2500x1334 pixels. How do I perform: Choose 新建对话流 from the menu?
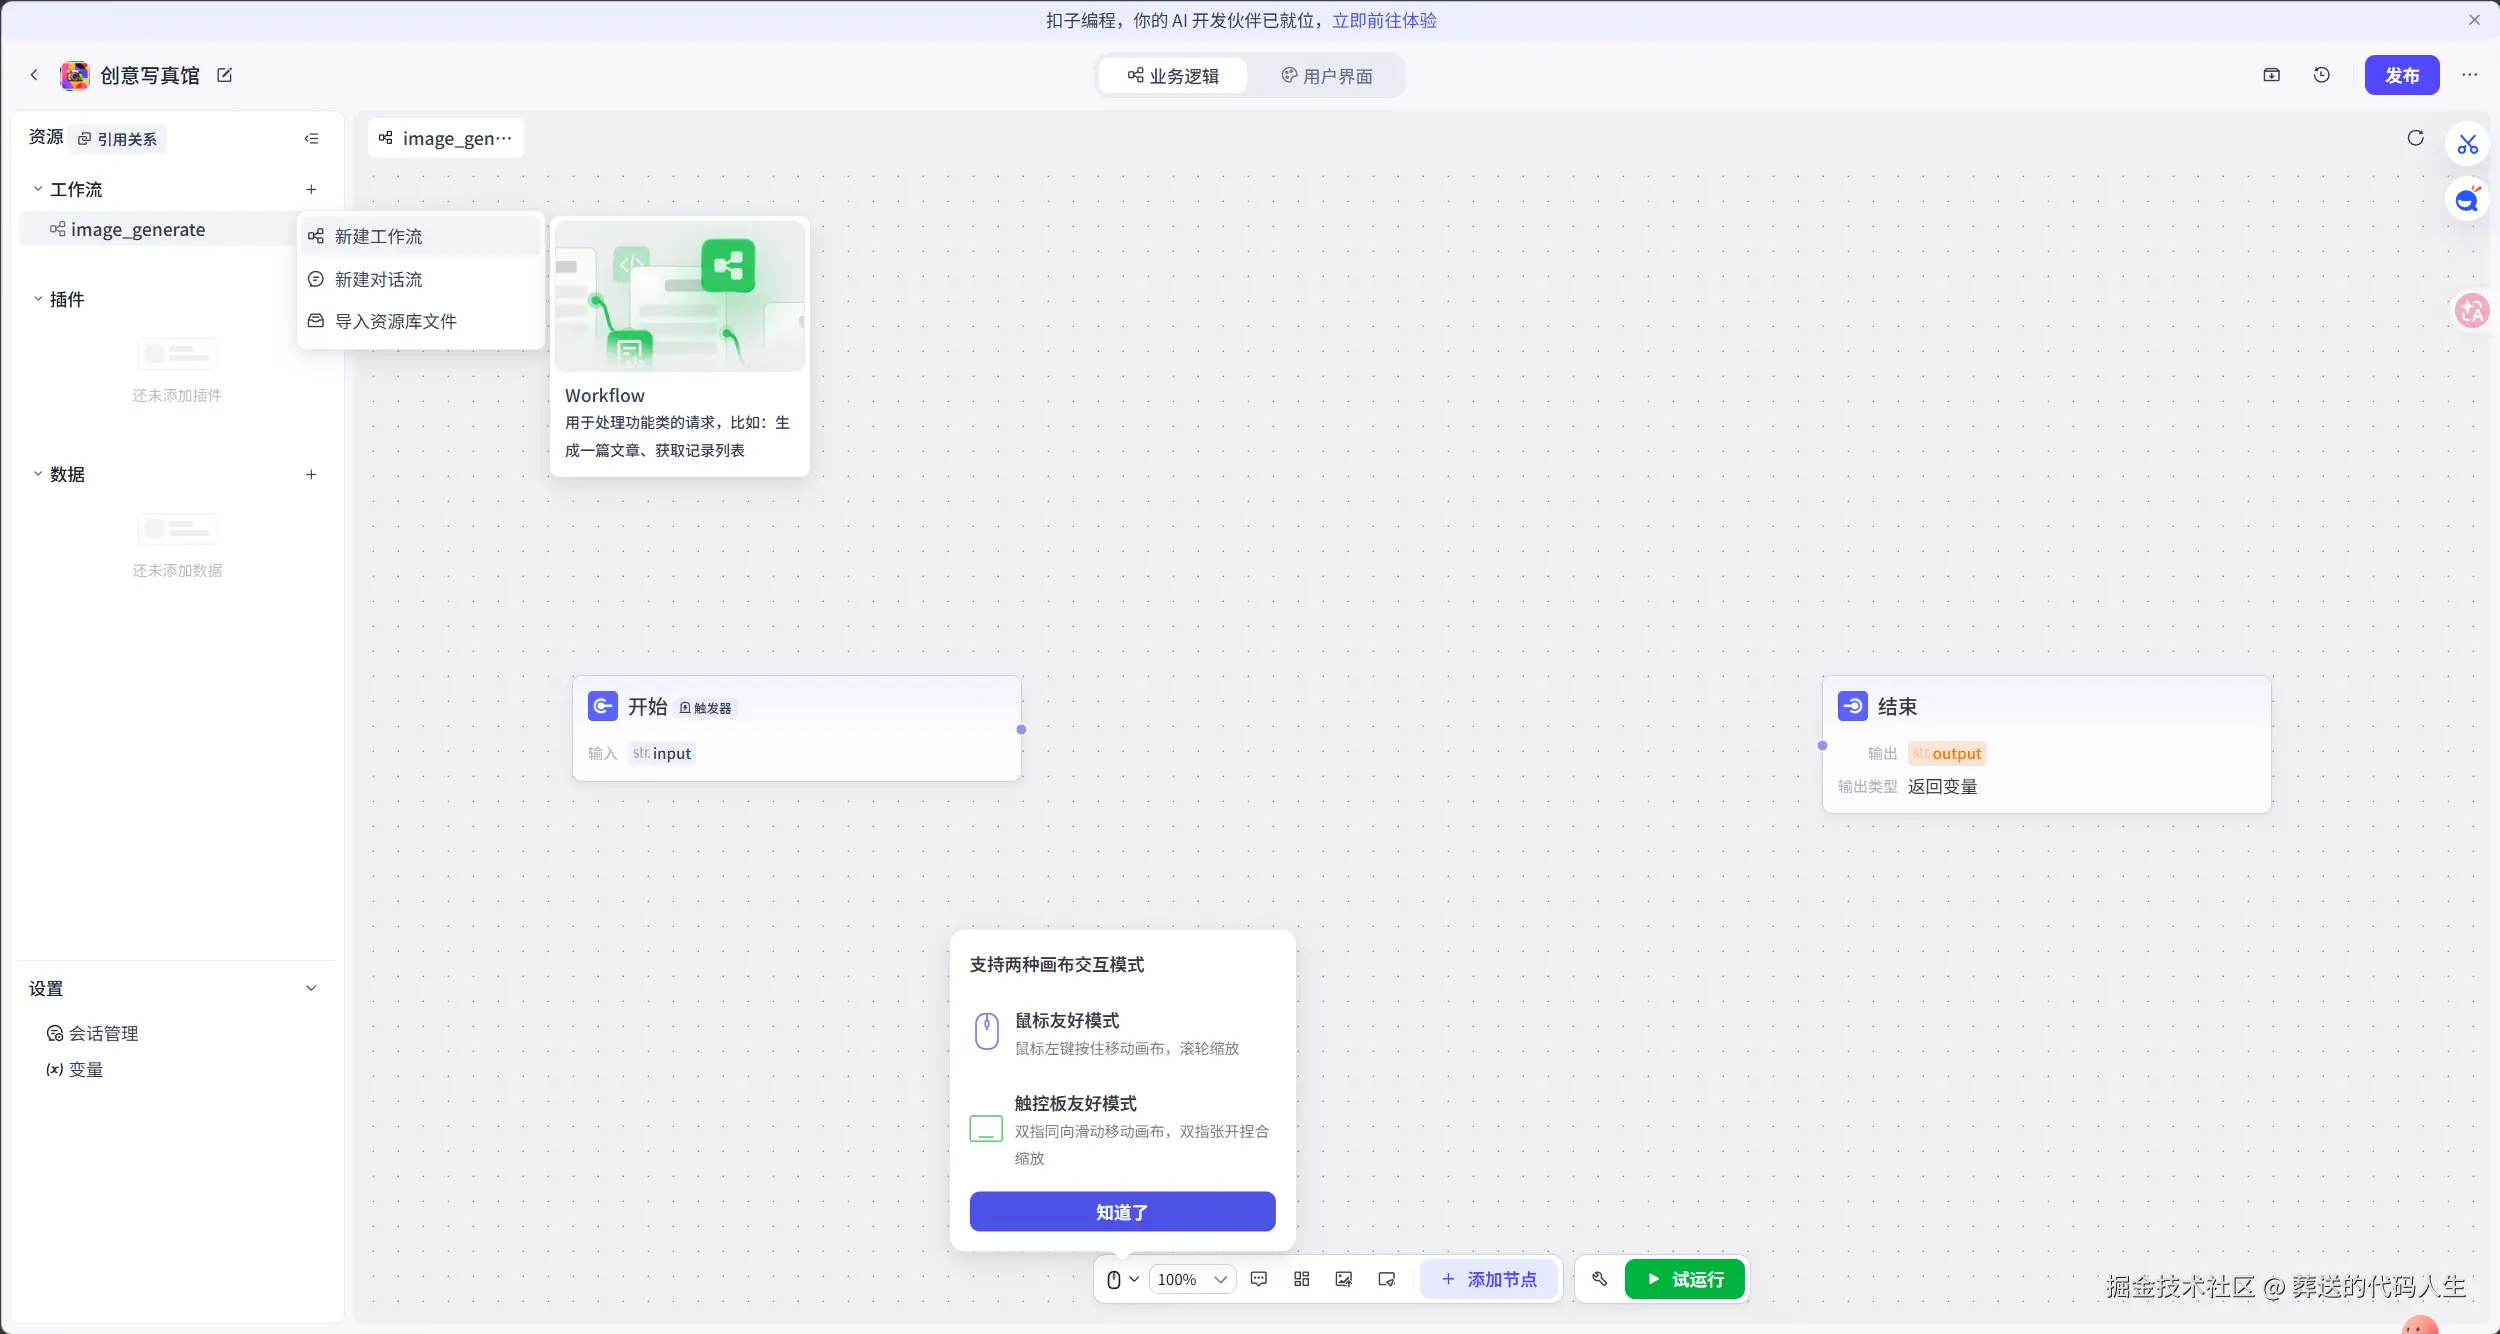tap(421, 279)
